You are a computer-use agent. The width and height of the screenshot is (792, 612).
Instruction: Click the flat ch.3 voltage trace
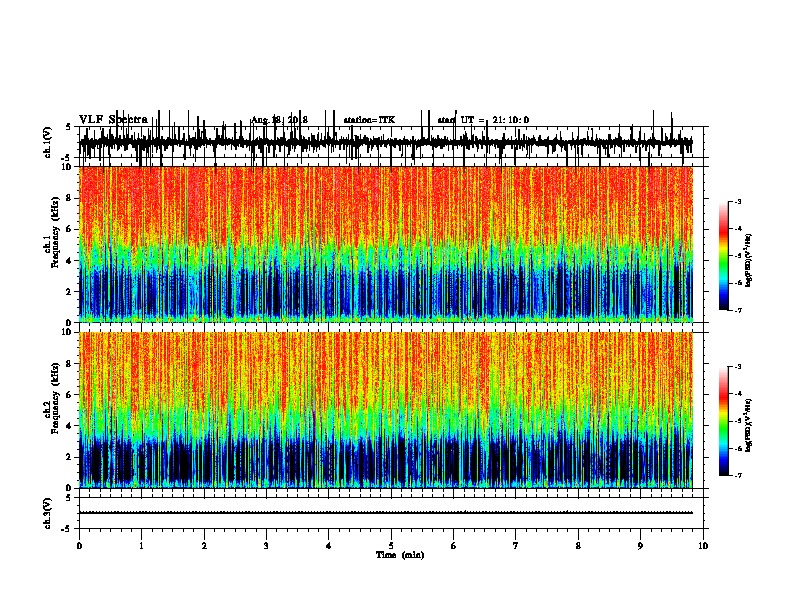(386, 513)
